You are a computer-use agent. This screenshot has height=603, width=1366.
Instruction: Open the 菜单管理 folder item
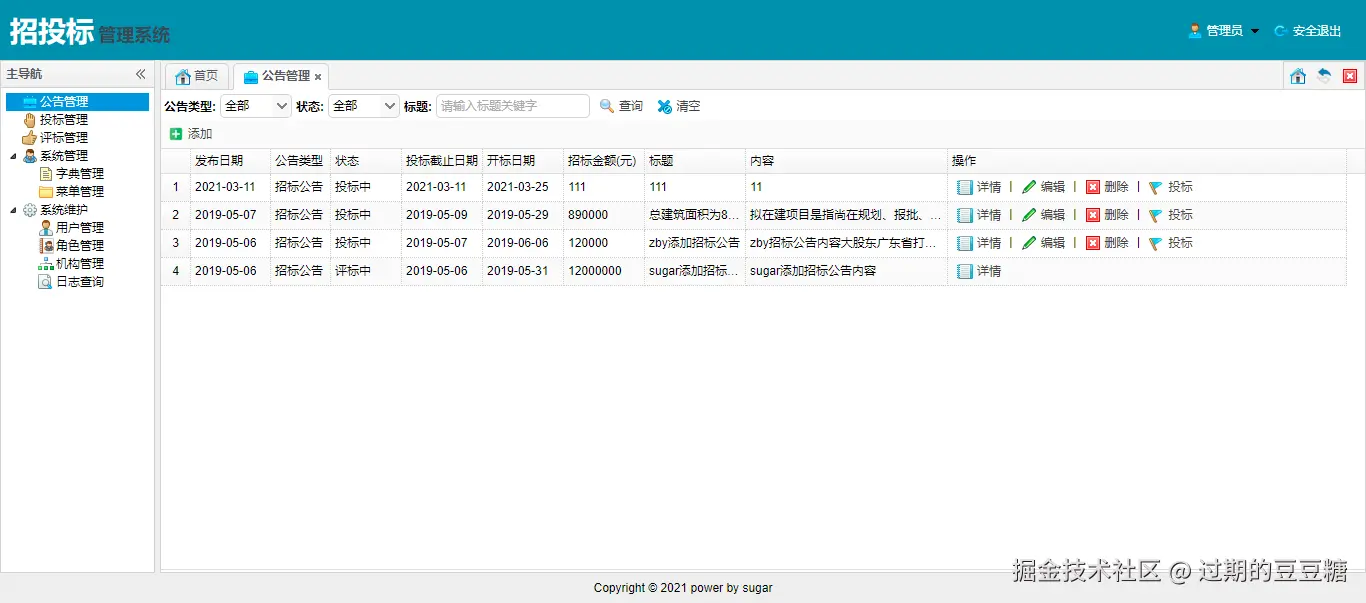pos(76,191)
